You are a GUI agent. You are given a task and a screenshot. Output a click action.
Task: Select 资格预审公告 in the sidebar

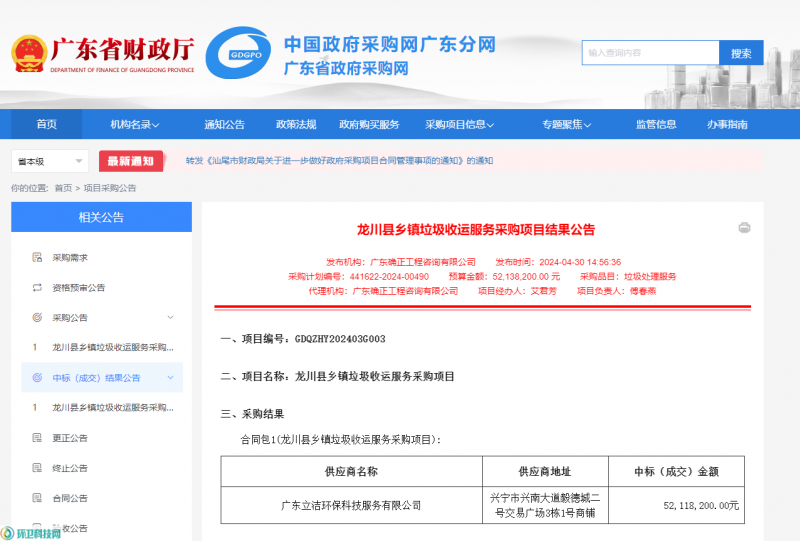tap(79, 288)
